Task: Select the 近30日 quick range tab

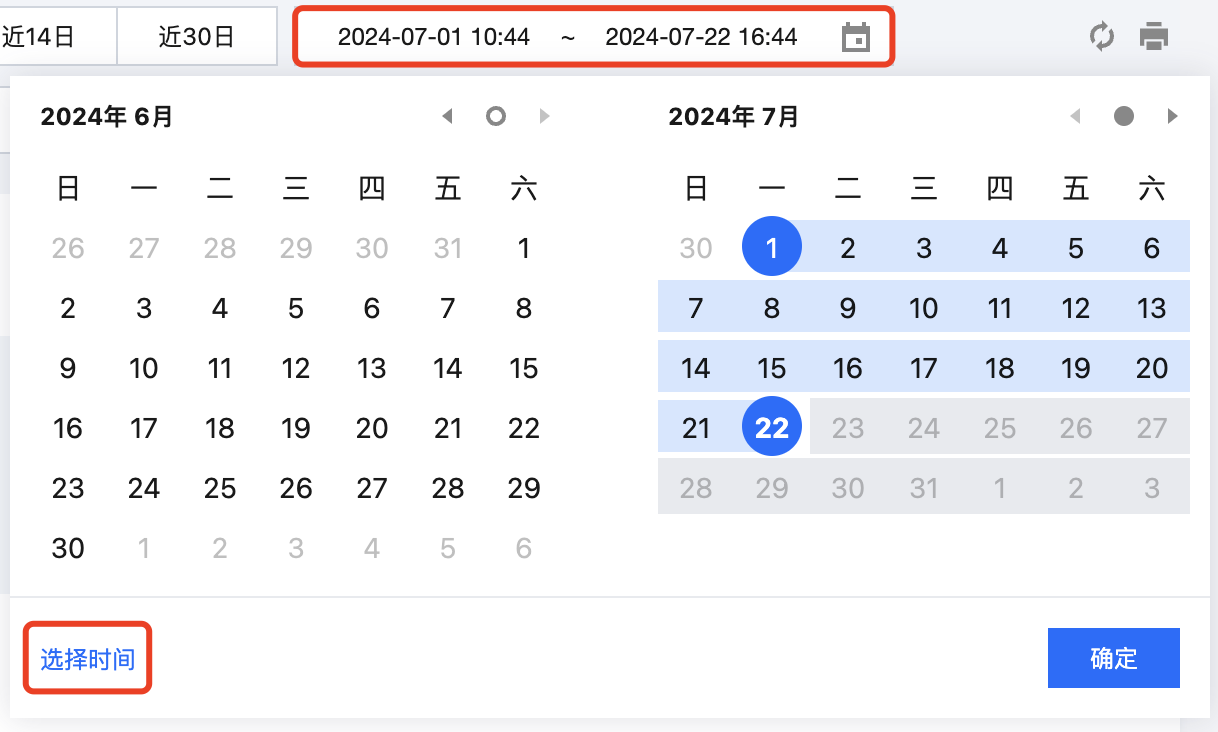Action: (196, 38)
